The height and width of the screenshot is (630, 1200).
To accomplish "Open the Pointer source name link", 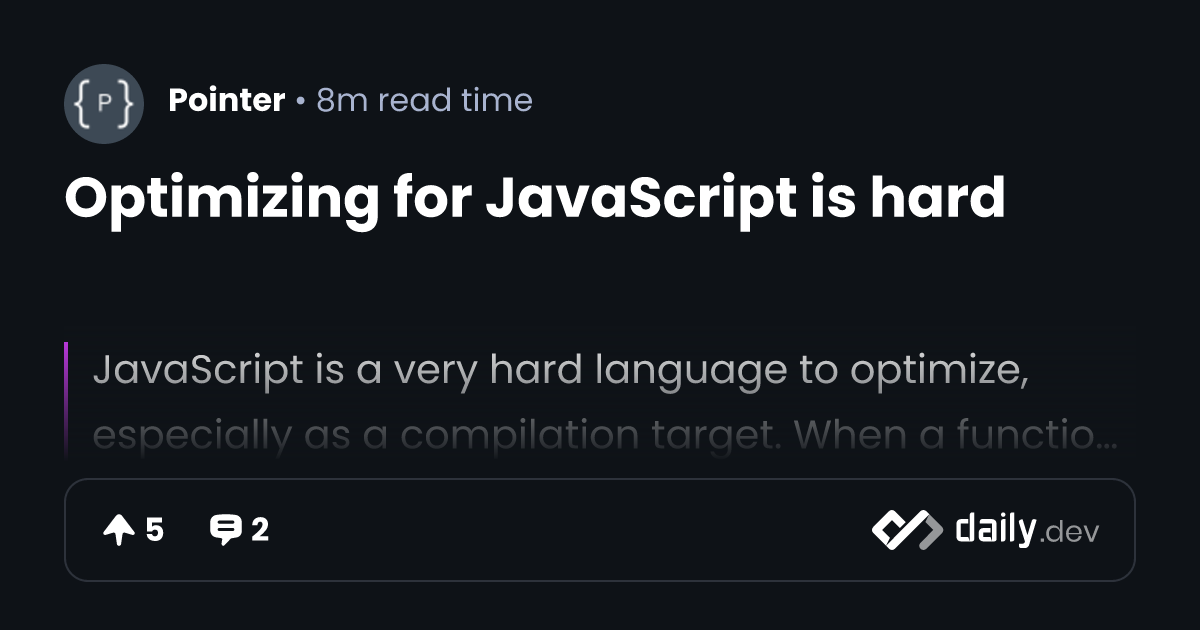I will (x=227, y=100).
